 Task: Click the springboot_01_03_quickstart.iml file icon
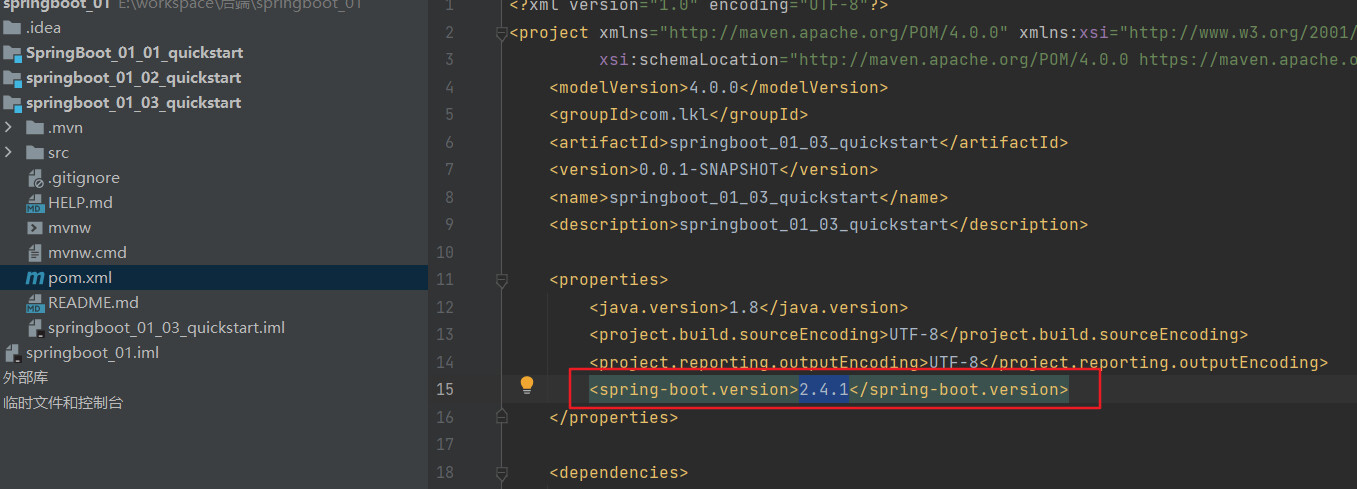[35, 328]
